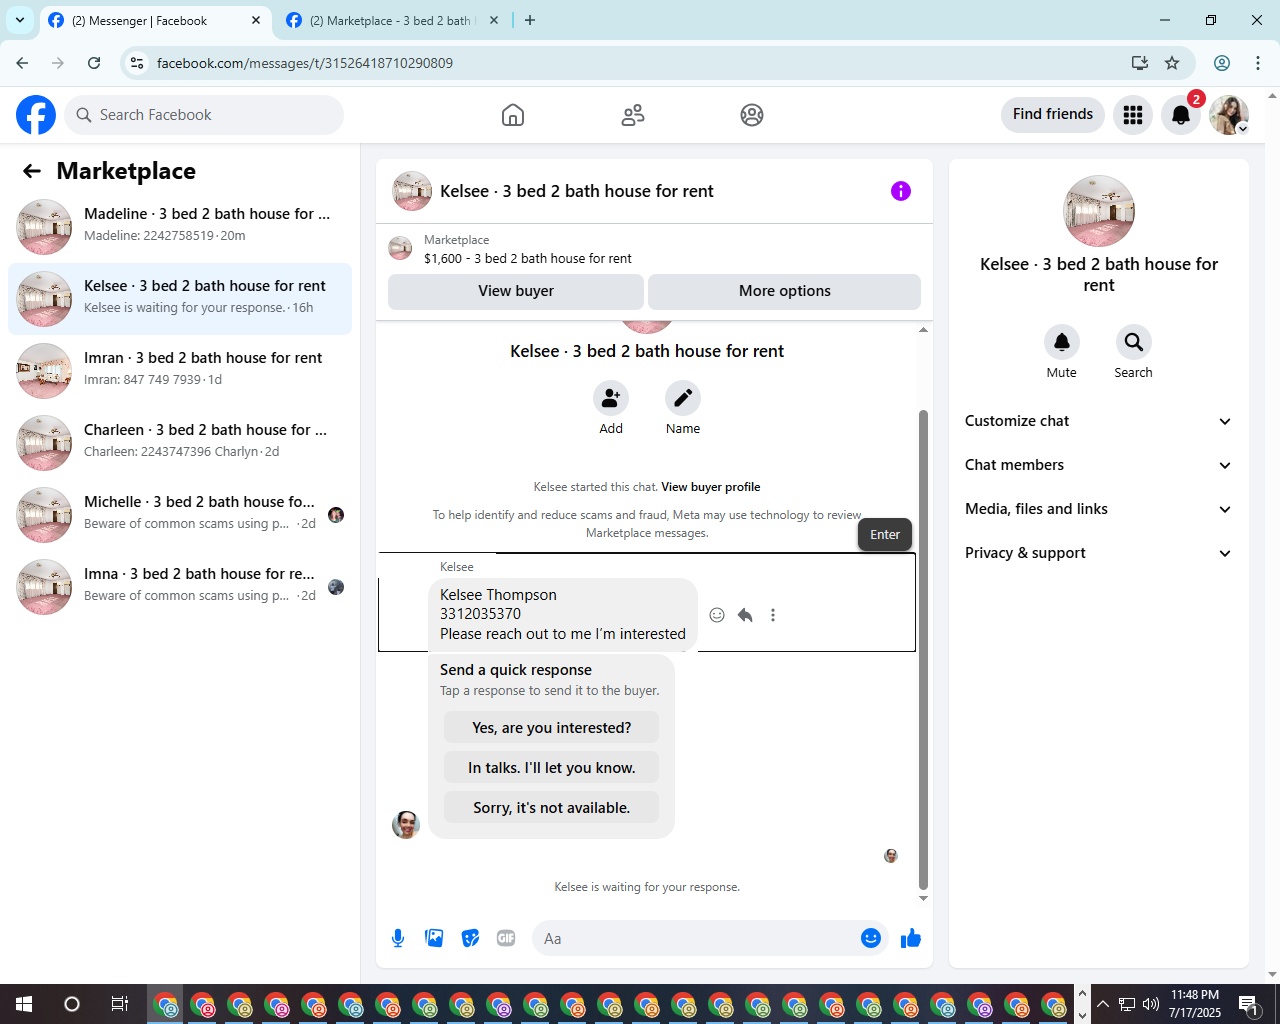Send quick response 'In talks. I'll let you know.'

(x=552, y=768)
